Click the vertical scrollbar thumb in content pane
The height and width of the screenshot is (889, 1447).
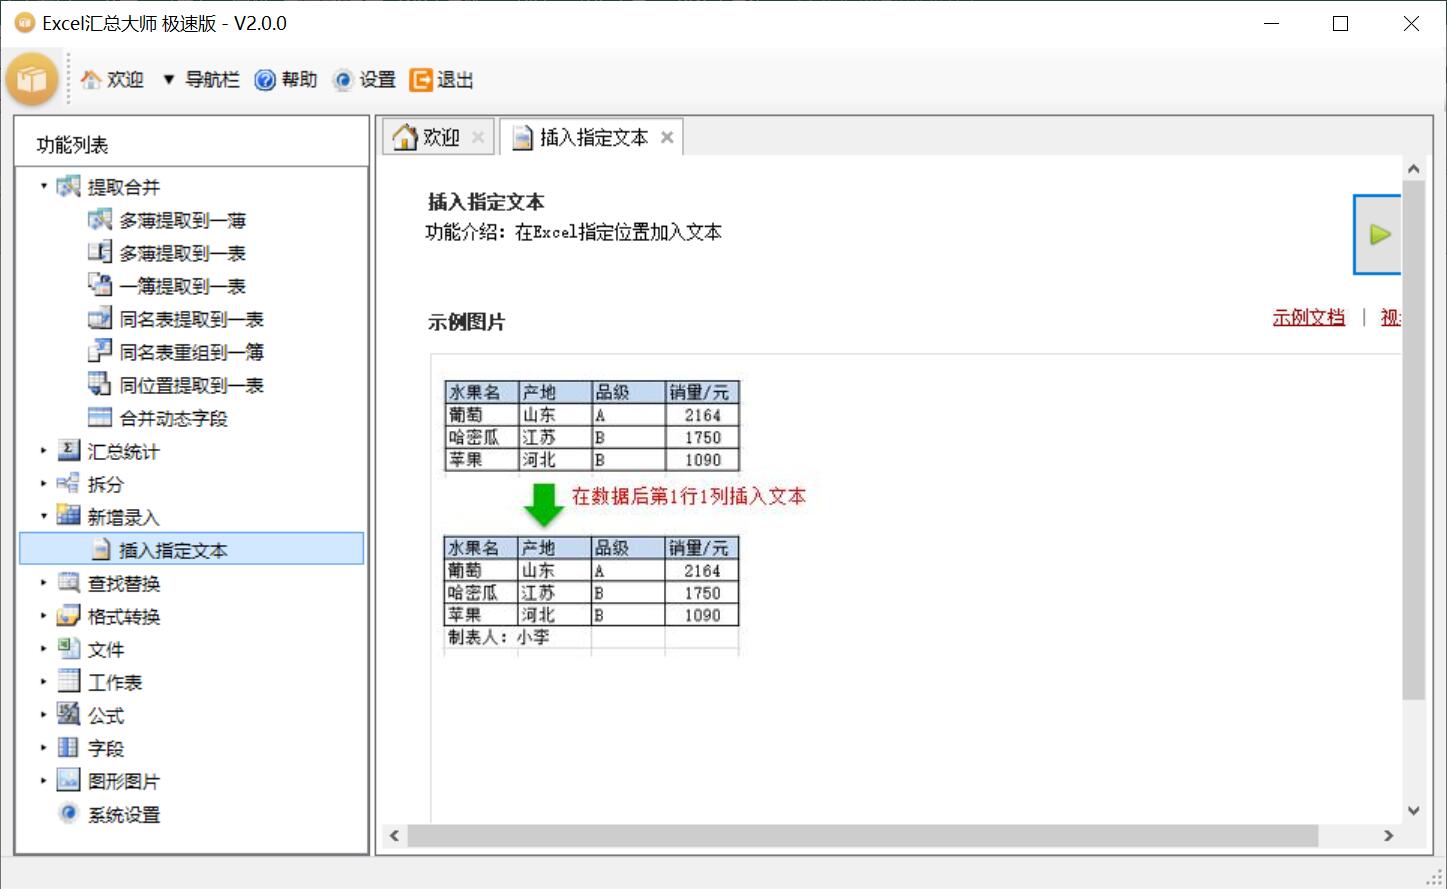tap(1413, 439)
